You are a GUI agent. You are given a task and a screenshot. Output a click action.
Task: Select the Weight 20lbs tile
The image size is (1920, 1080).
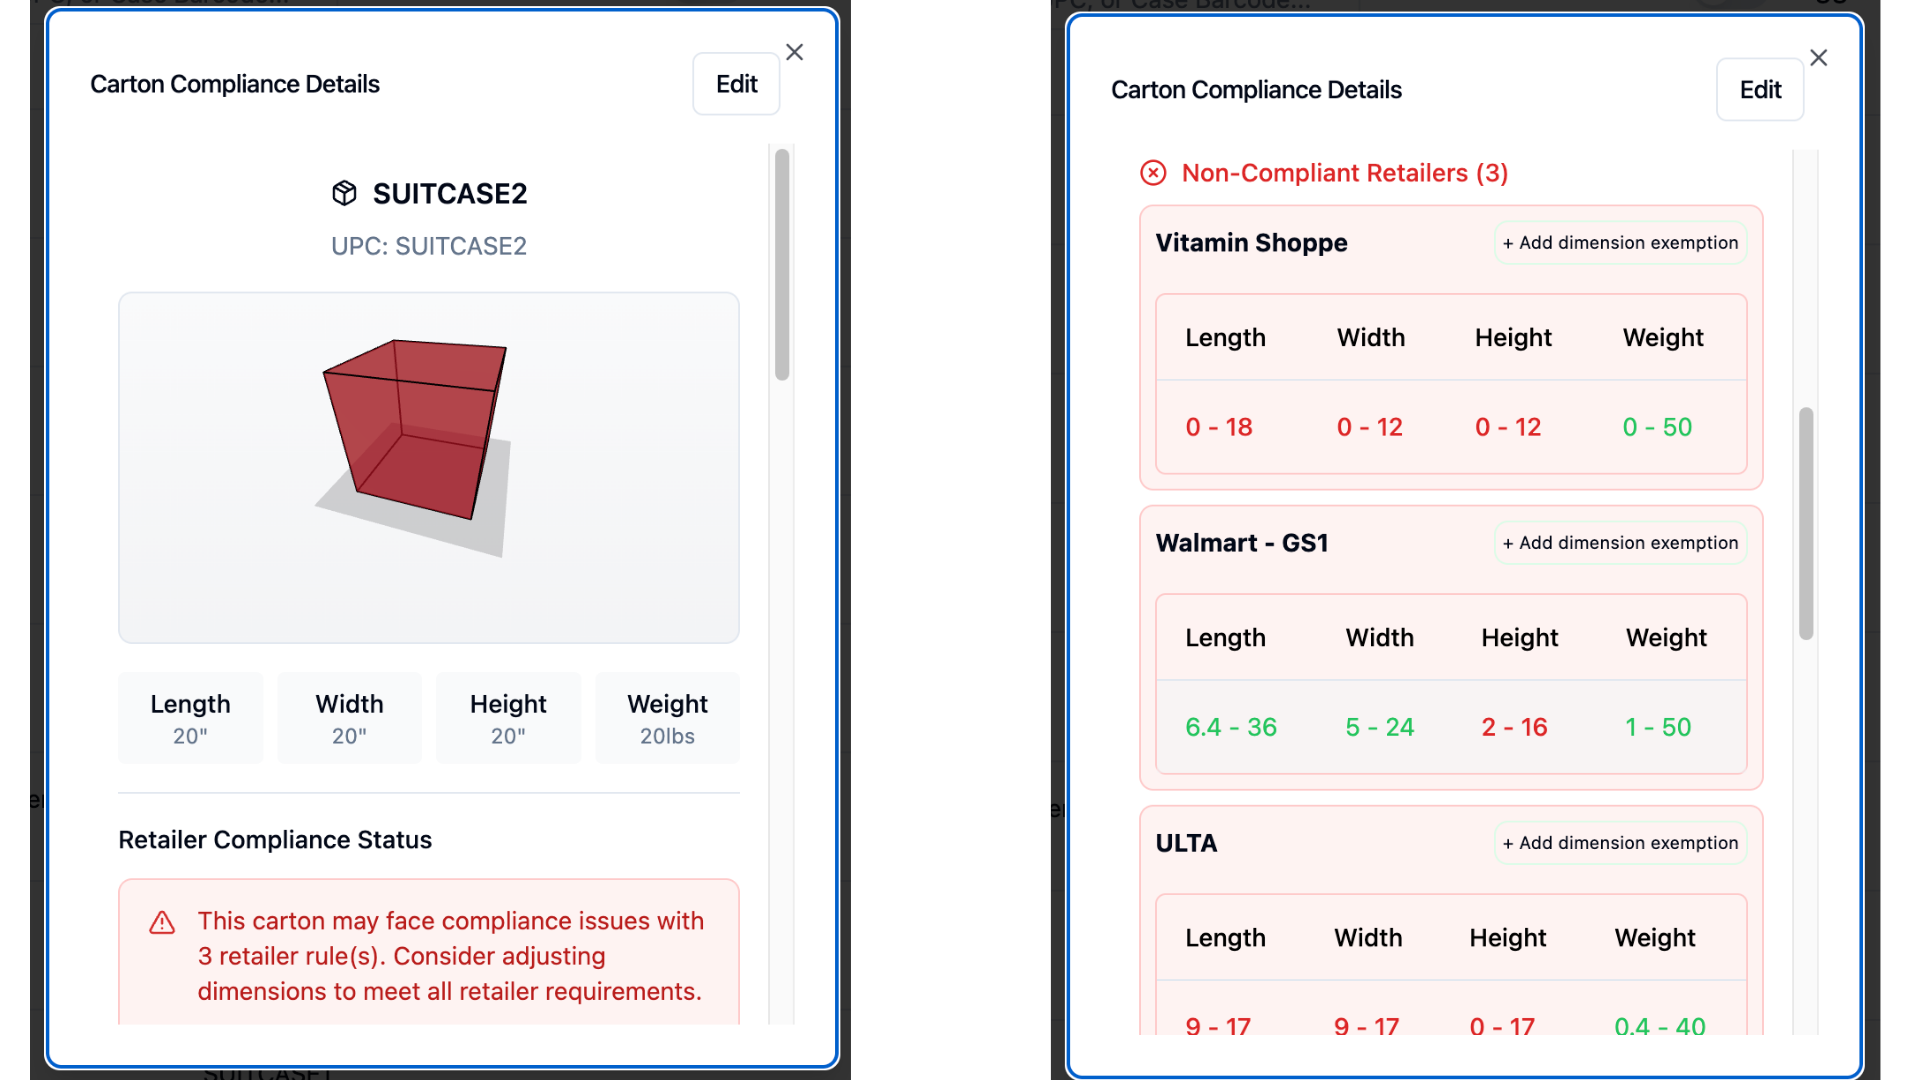[x=667, y=718]
